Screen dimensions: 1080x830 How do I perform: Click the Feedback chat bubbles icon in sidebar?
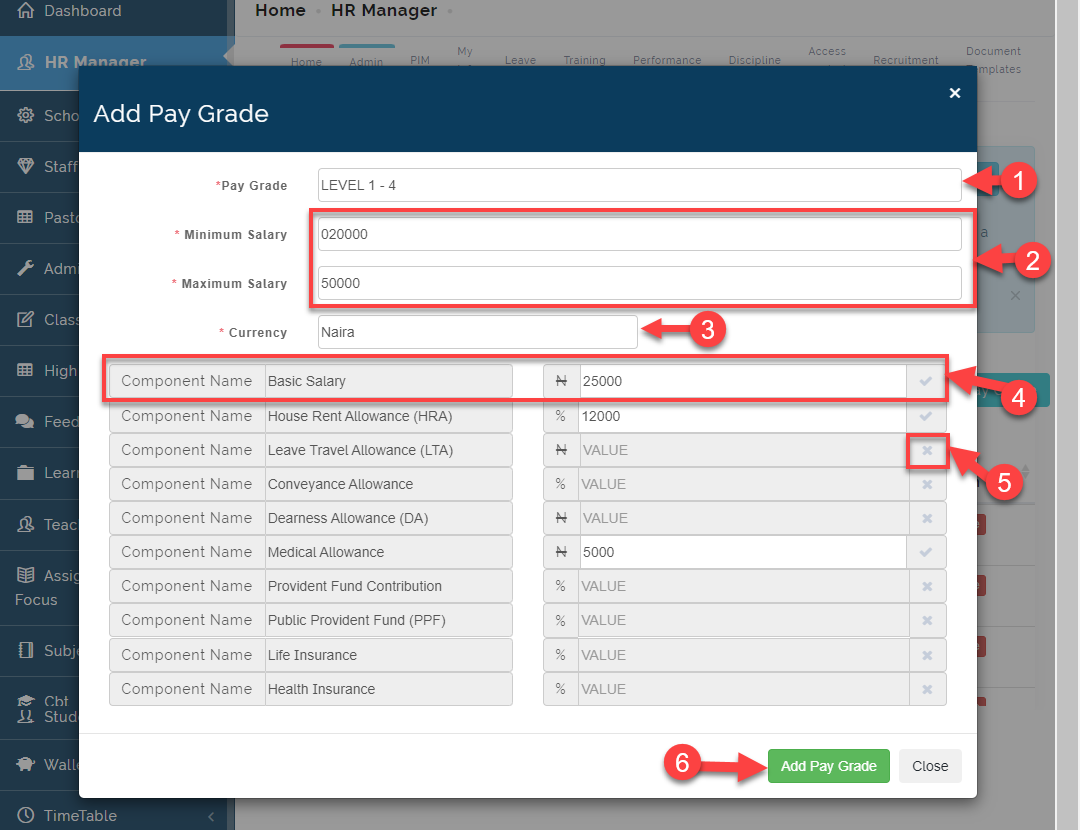25,421
